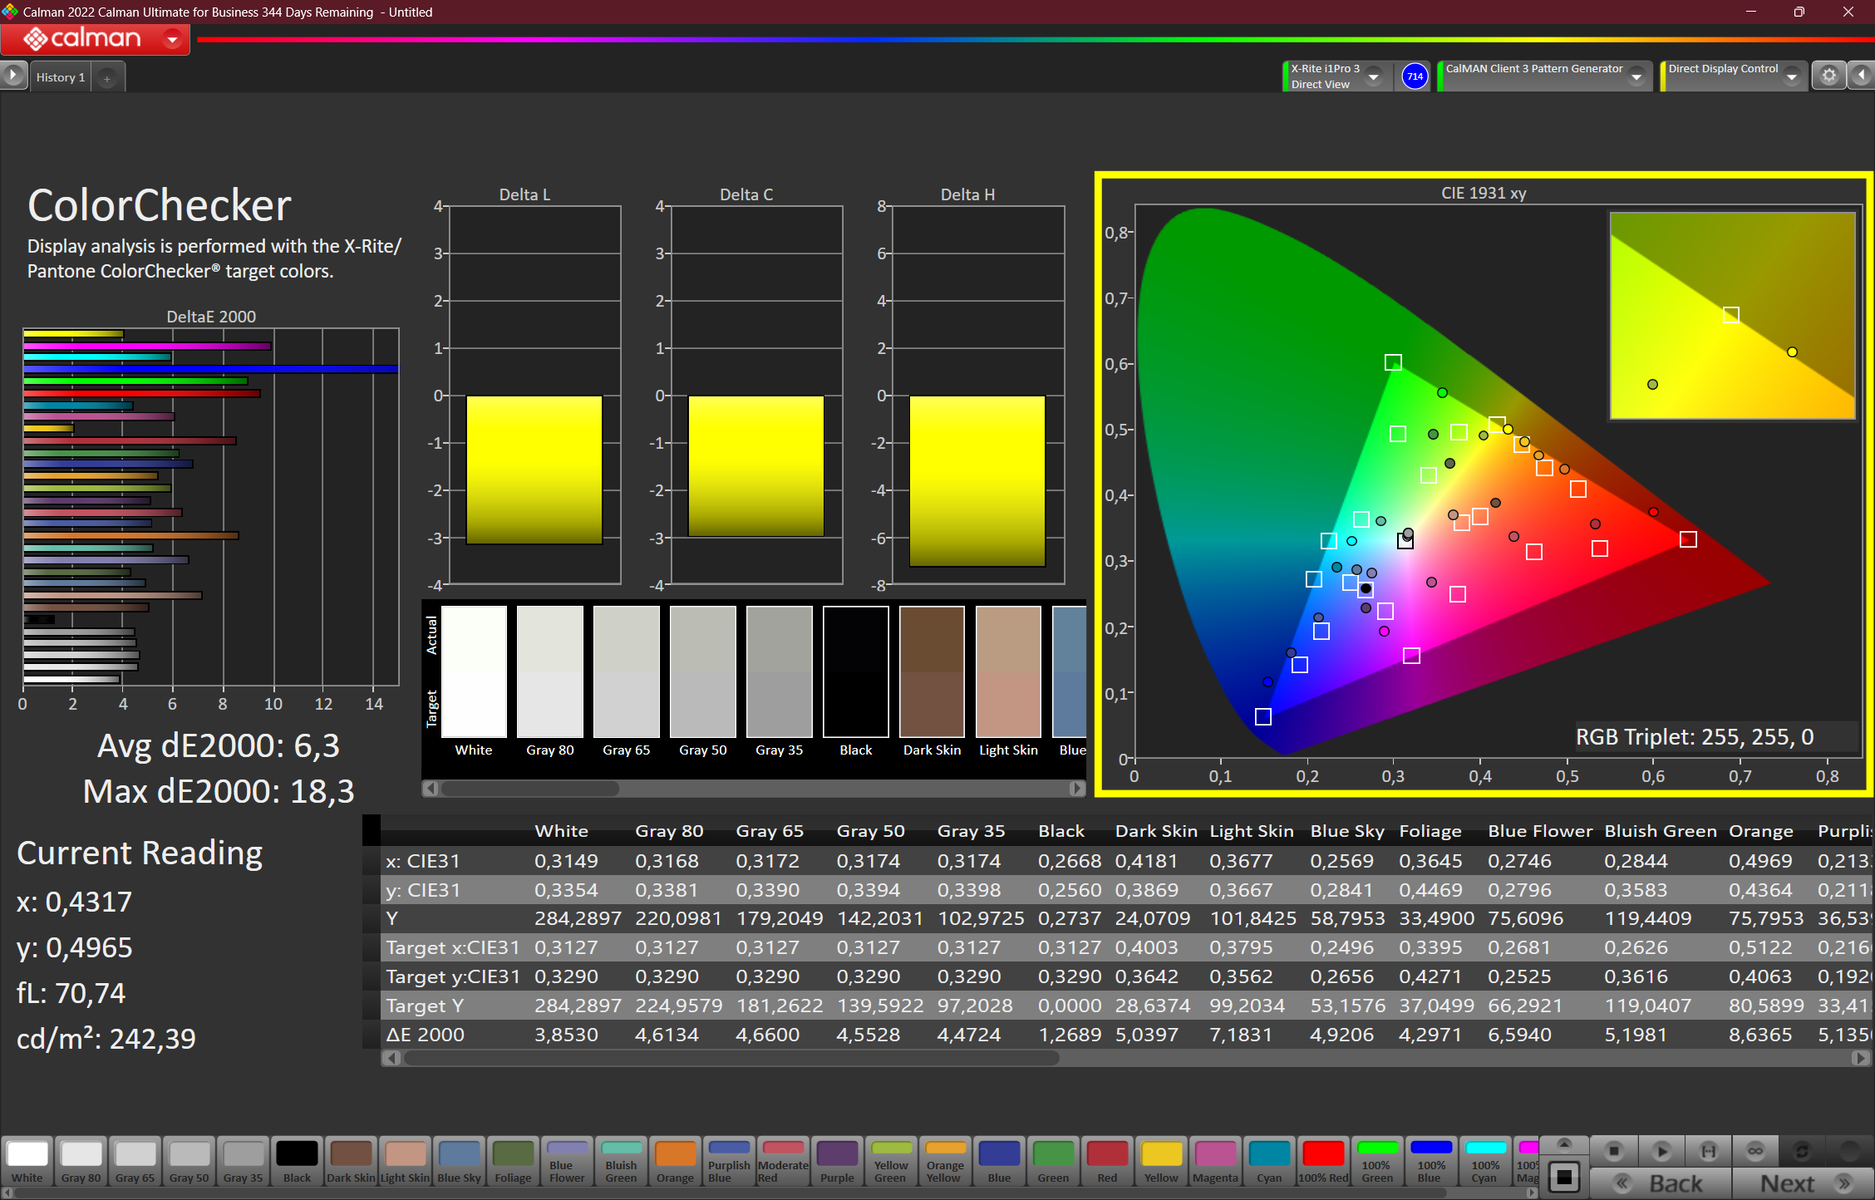The height and width of the screenshot is (1200, 1875).
Task: Click the stop measurement icon
Action: [1613, 1151]
